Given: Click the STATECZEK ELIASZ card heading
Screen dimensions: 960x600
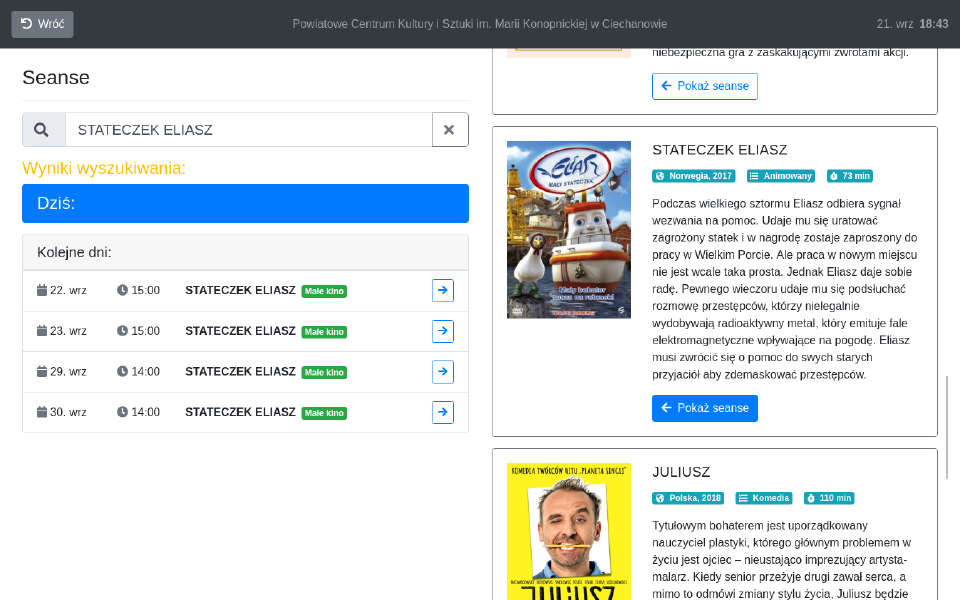Looking at the screenshot, I should [x=719, y=150].
